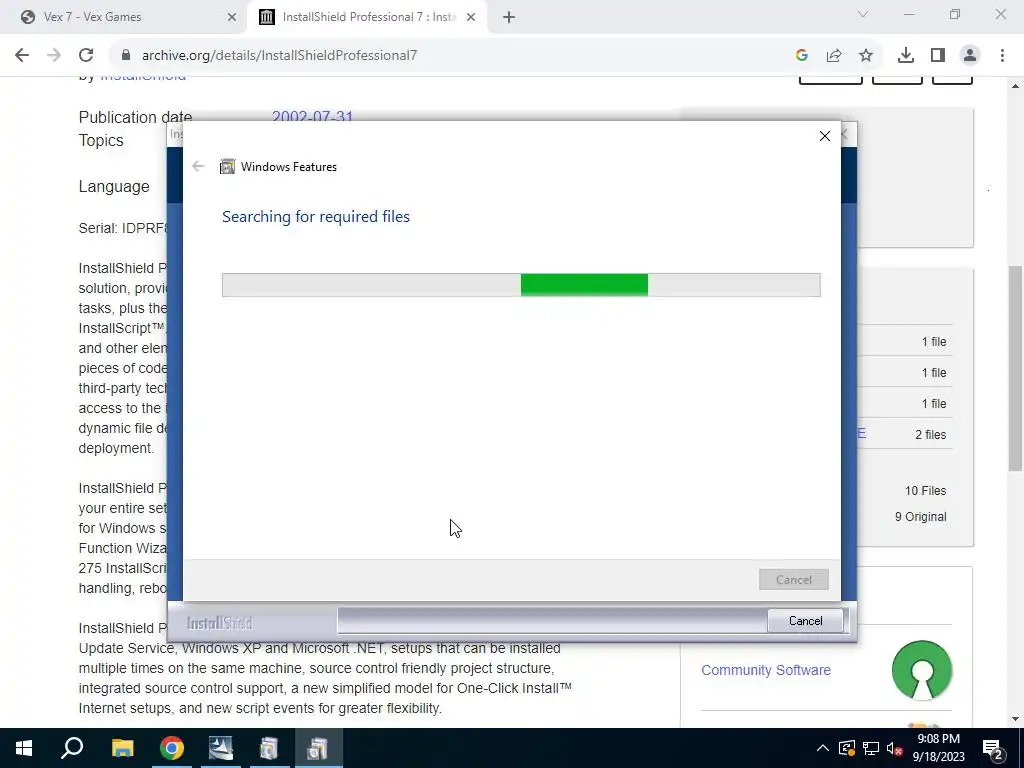Open the Community Software link
This screenshot has width=1024, height=768.
766,670
